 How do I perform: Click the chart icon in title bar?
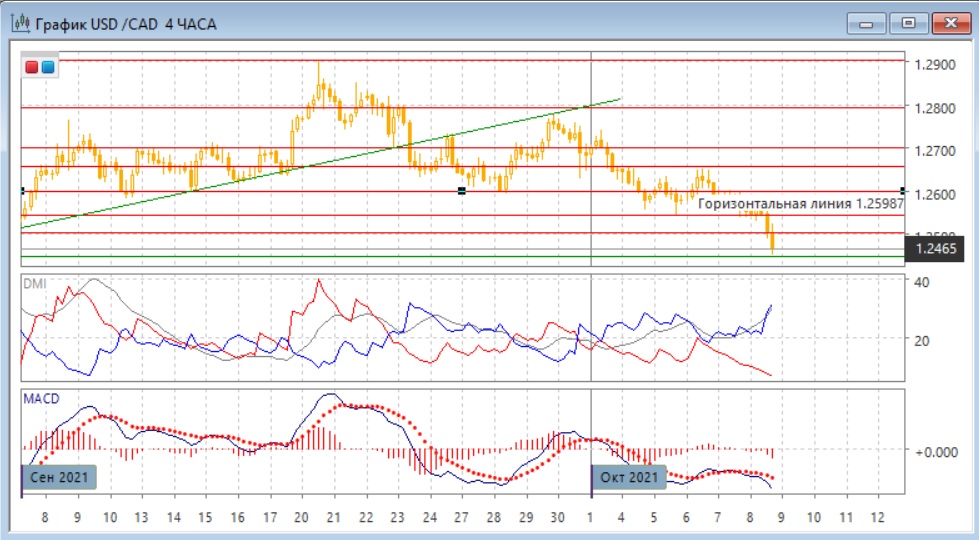coord(19,23)
